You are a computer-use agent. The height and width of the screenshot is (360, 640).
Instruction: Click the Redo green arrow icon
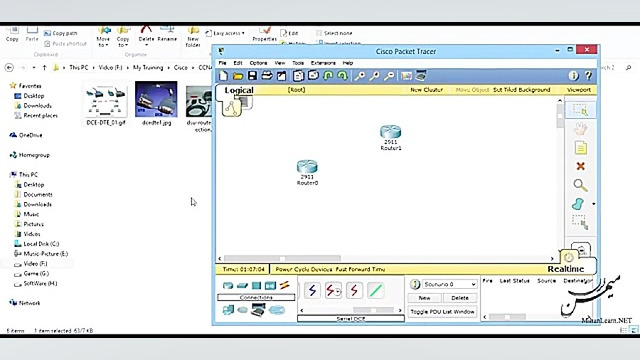(342, 76)
